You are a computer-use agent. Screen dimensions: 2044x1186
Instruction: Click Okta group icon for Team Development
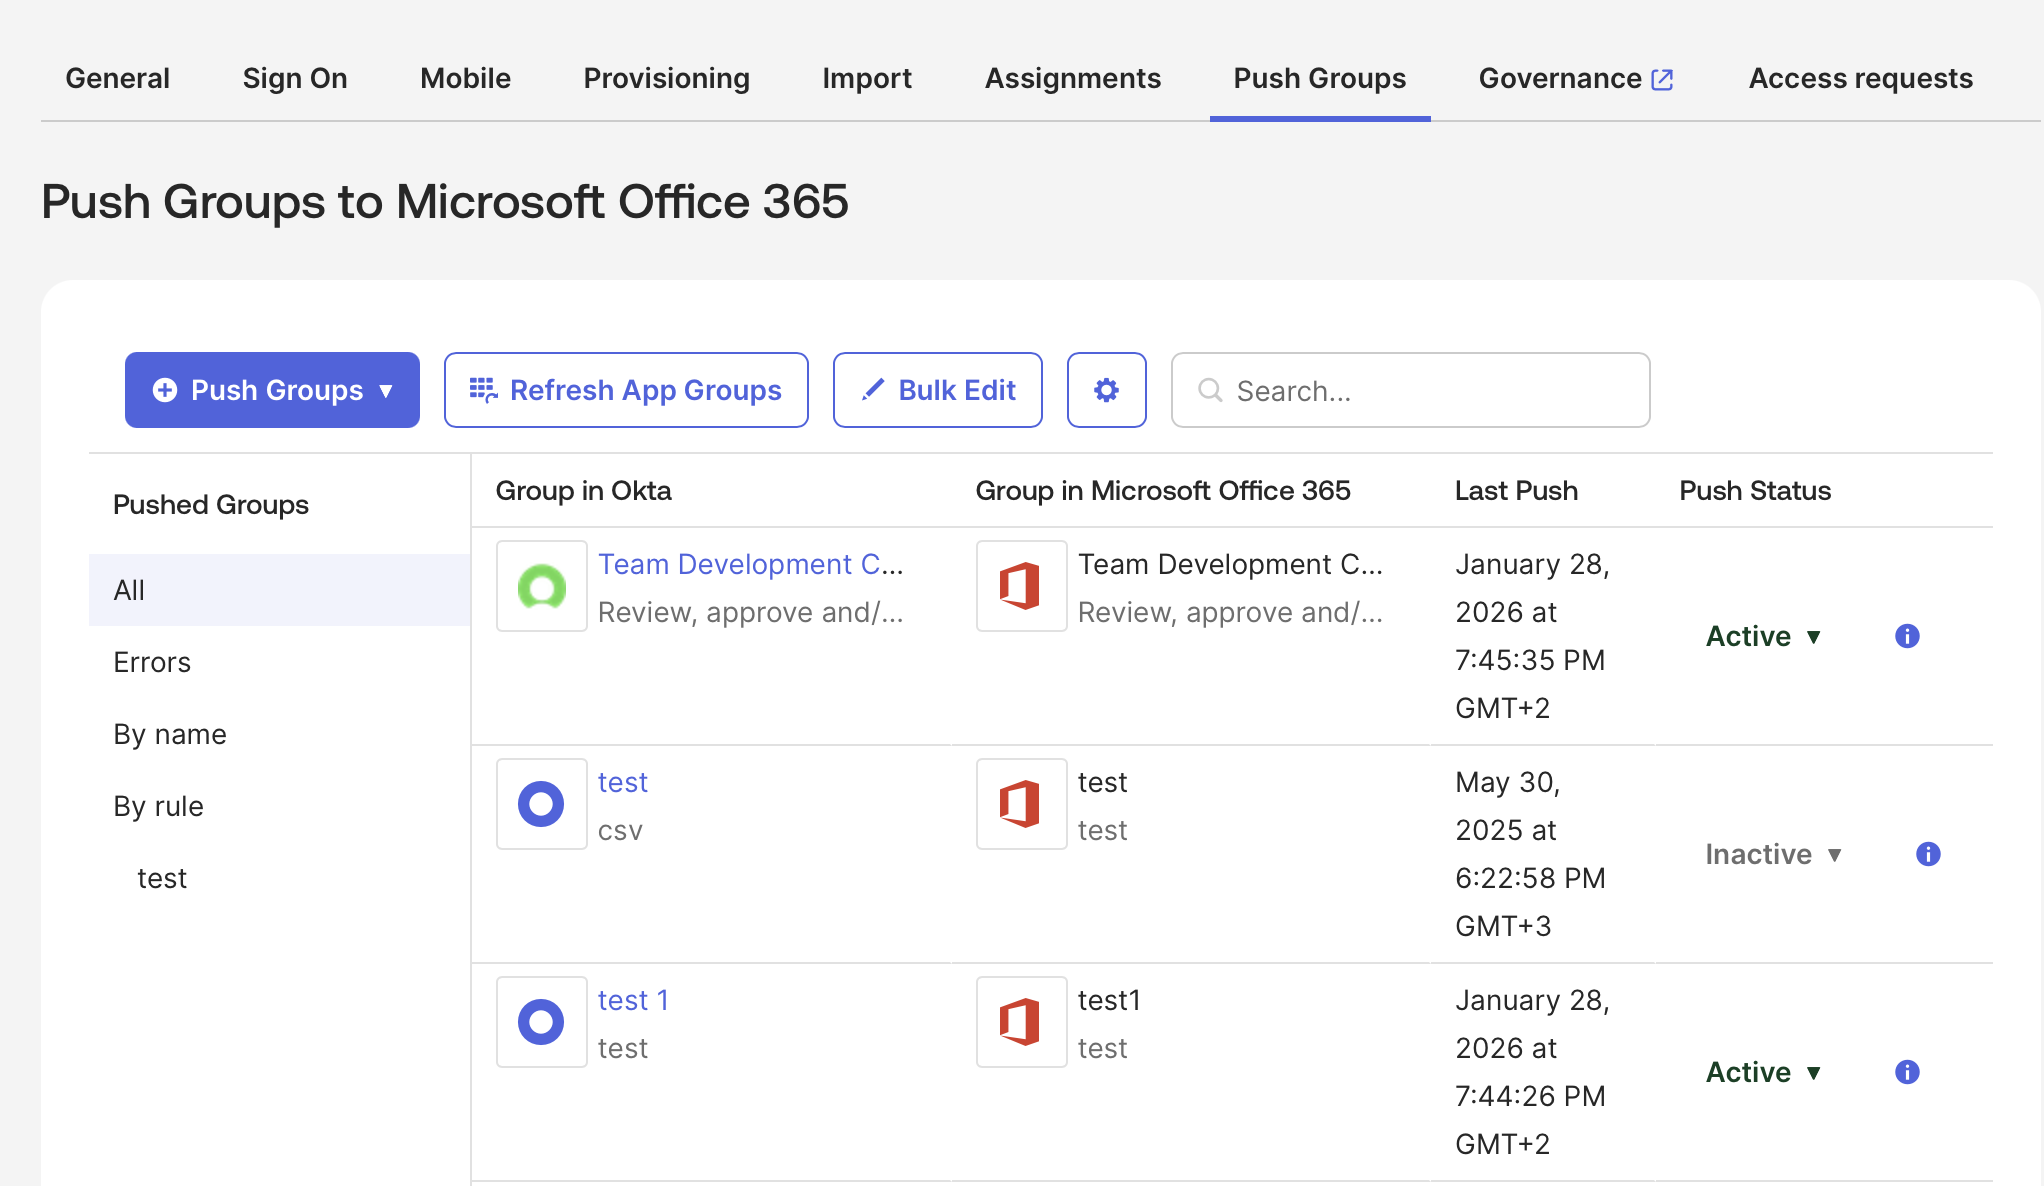tap(542, 586)
